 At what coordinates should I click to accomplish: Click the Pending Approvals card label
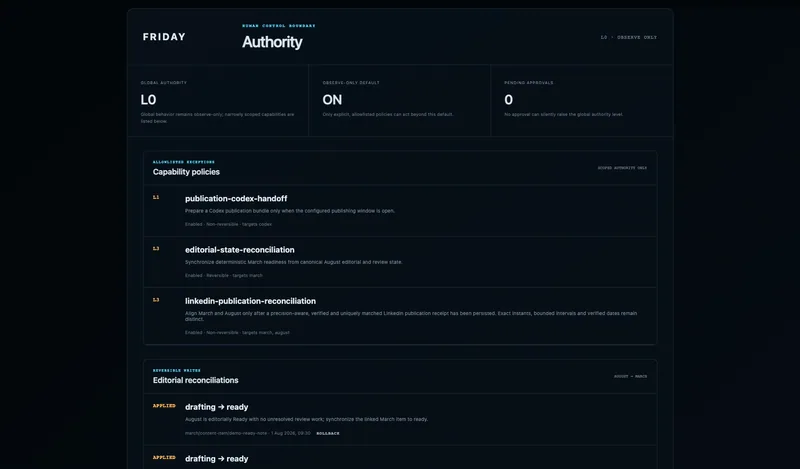529,83
